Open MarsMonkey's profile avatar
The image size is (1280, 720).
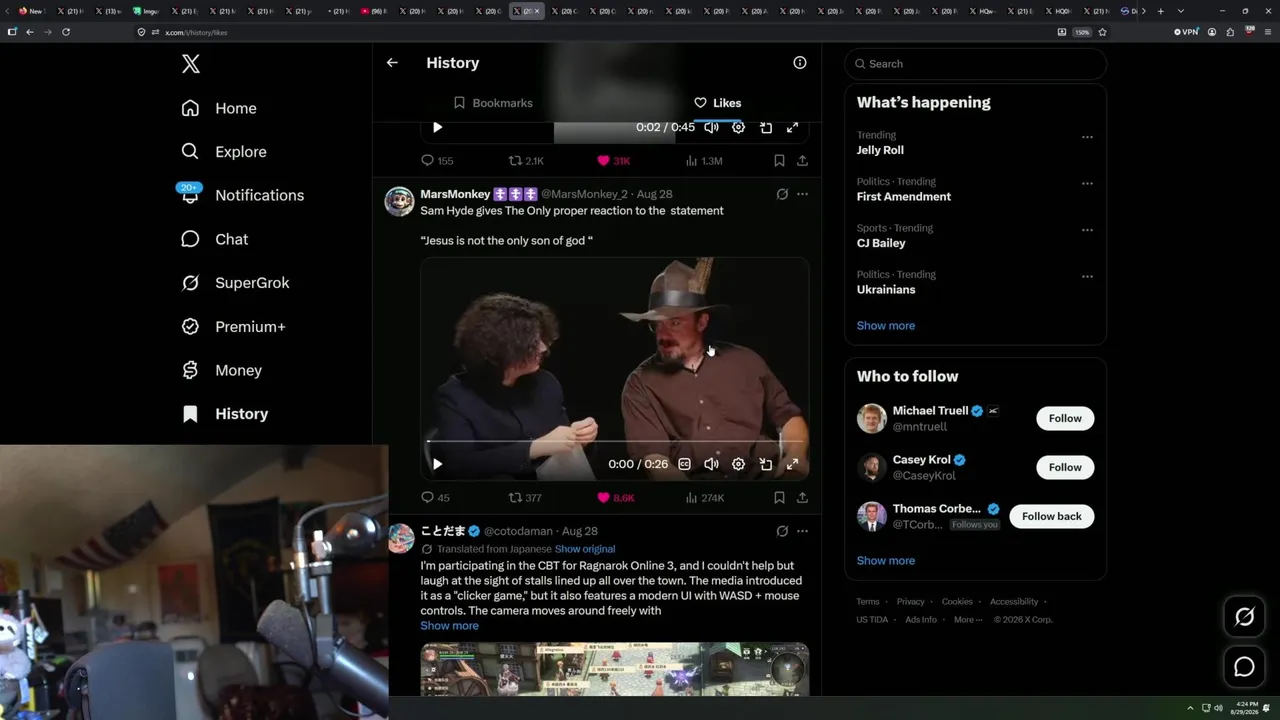coord(400,201)
